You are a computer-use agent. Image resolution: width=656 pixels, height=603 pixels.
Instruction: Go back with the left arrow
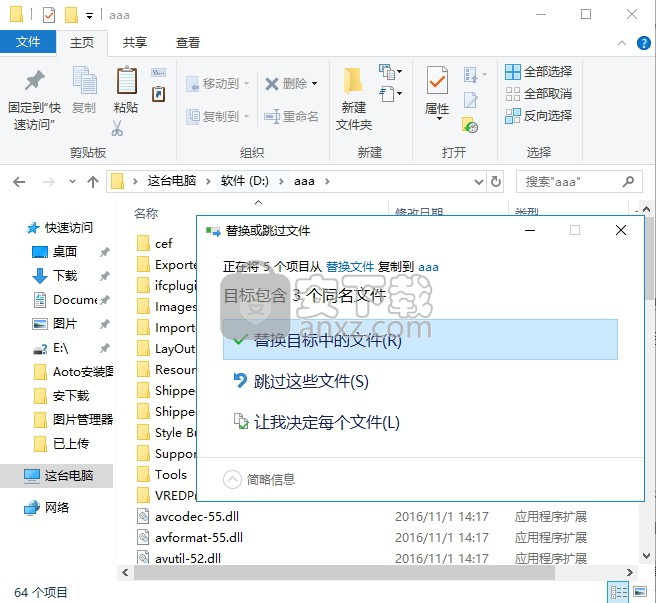click(x=19, y=182)
